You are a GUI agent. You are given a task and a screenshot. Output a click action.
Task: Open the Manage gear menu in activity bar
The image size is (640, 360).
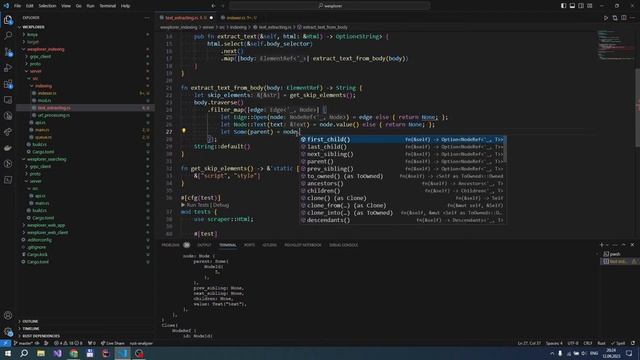[8, 331]
